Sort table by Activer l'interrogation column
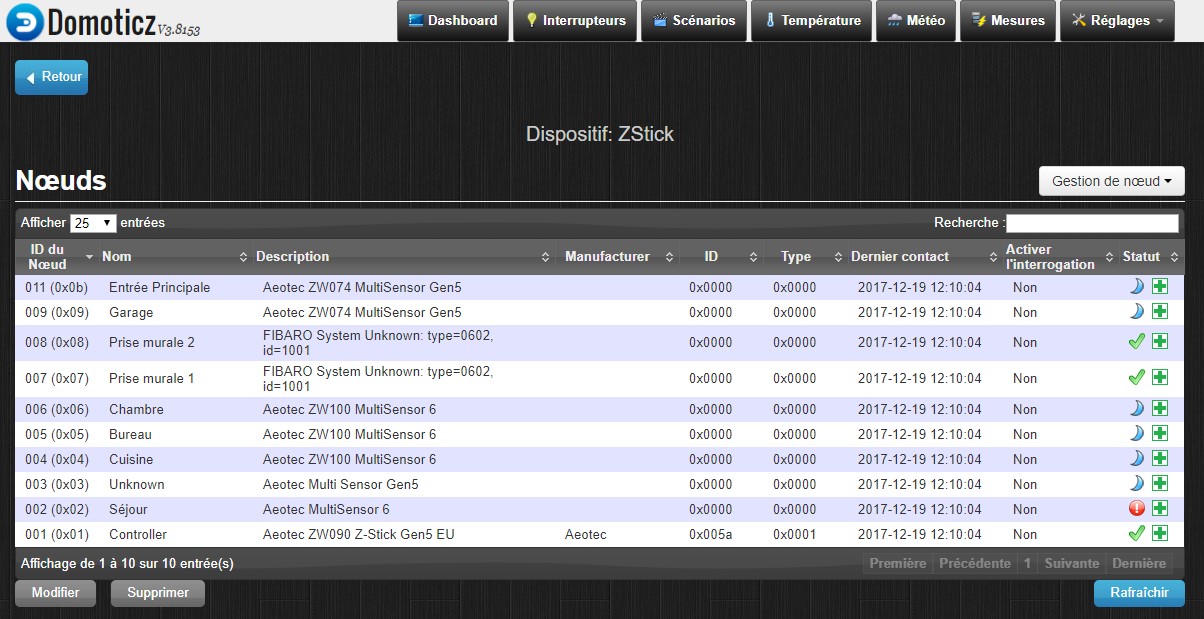1204x619 pixels. point(1059,257)
